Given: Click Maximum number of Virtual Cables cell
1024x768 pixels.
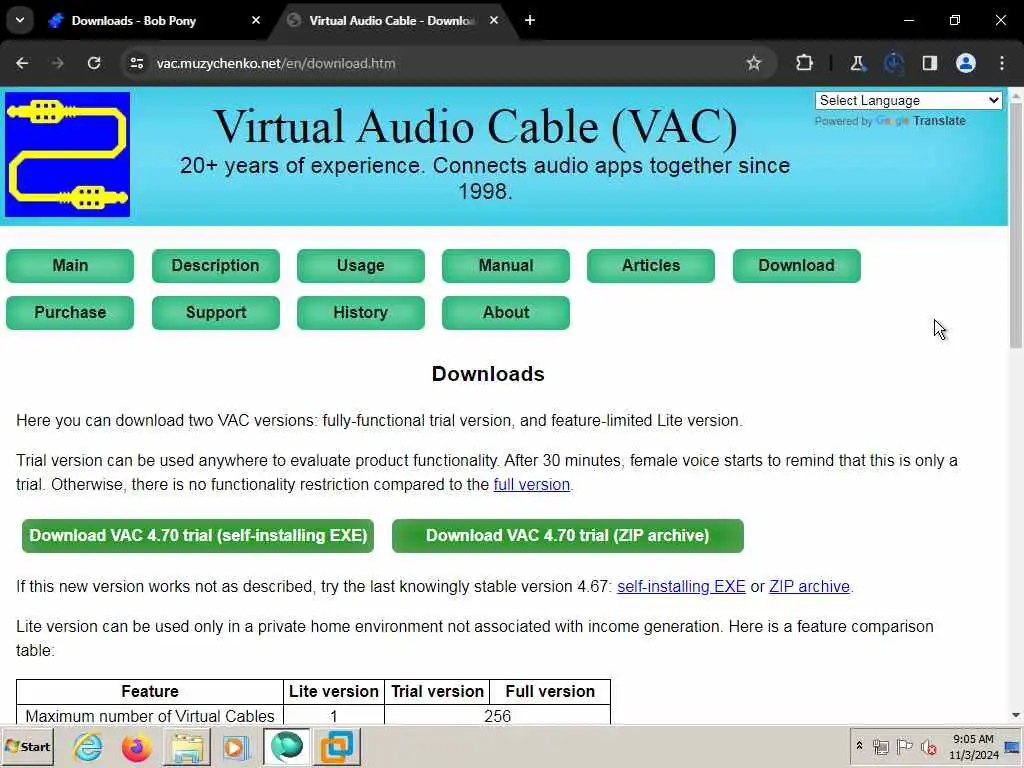Looking at the screenshot, I should pyautogui.click(x=150, y=716).
